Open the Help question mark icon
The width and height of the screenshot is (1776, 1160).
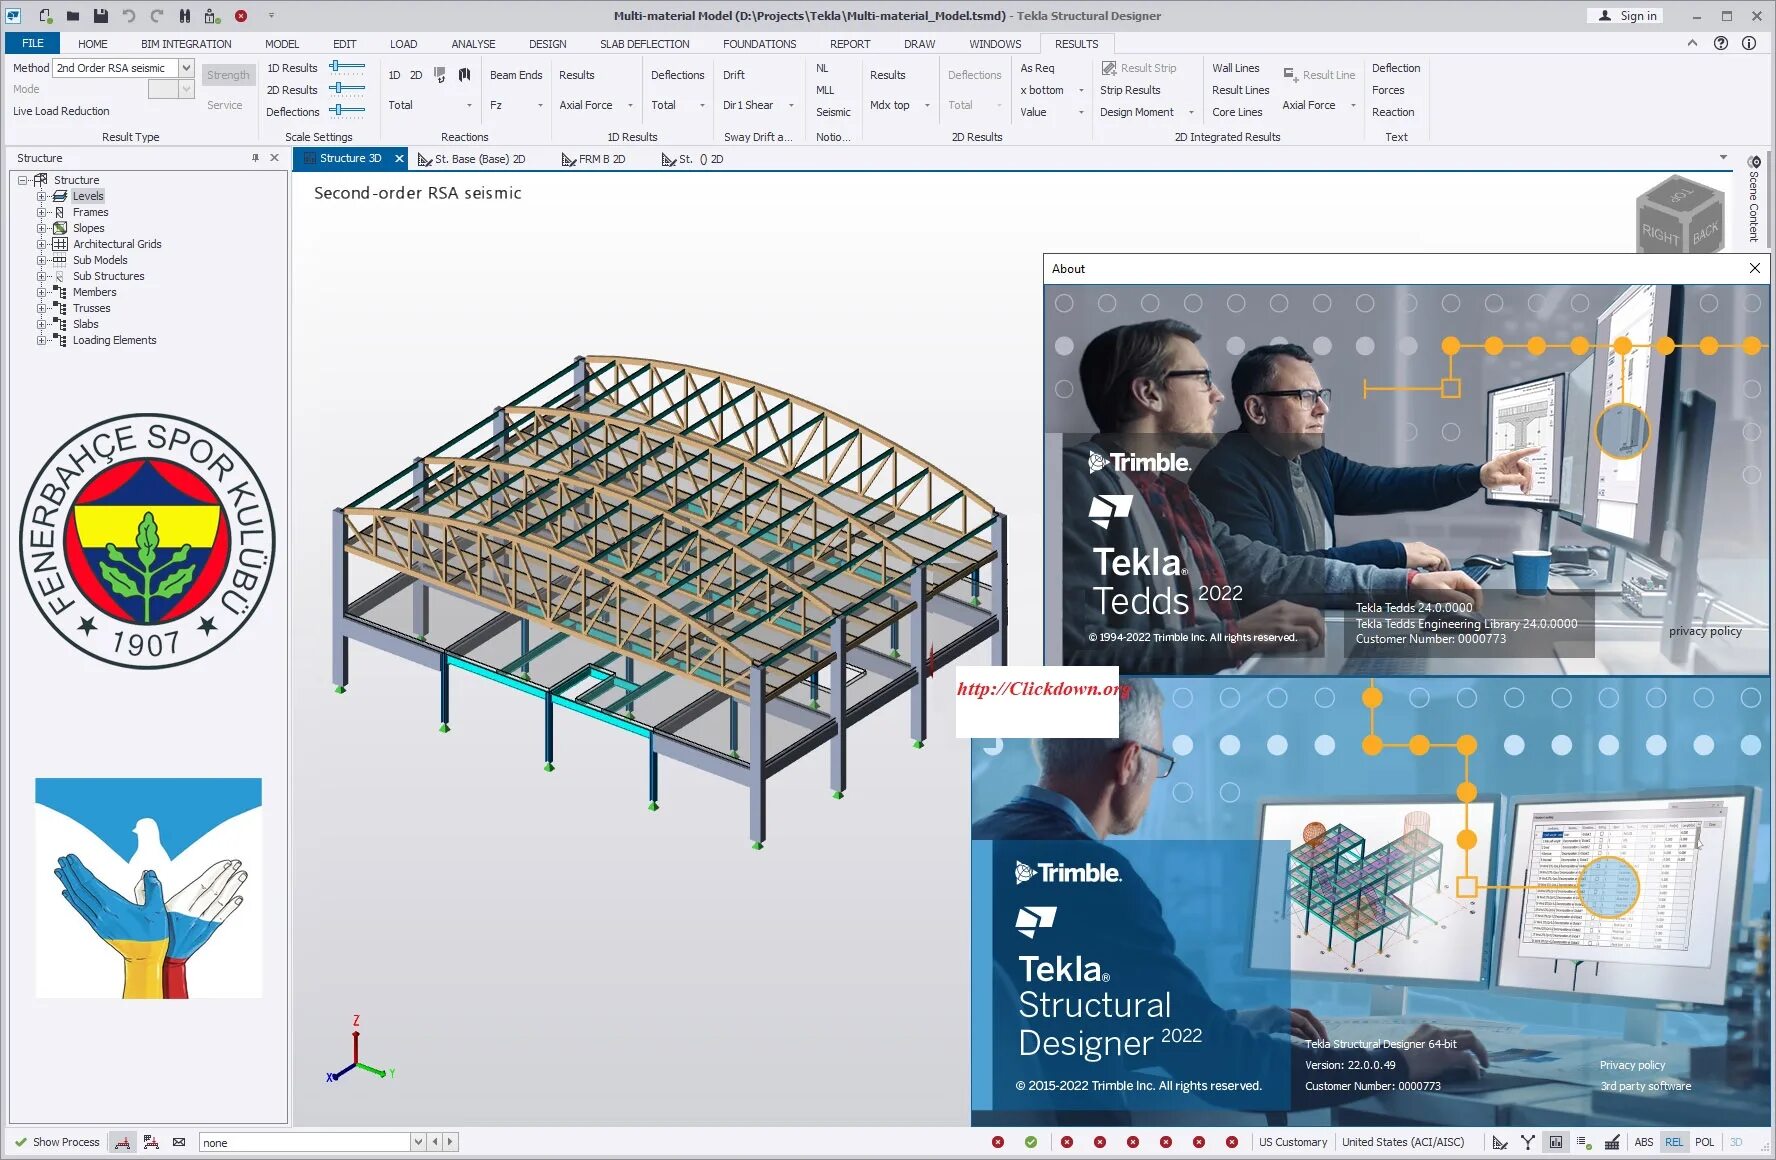point(1720,43)
